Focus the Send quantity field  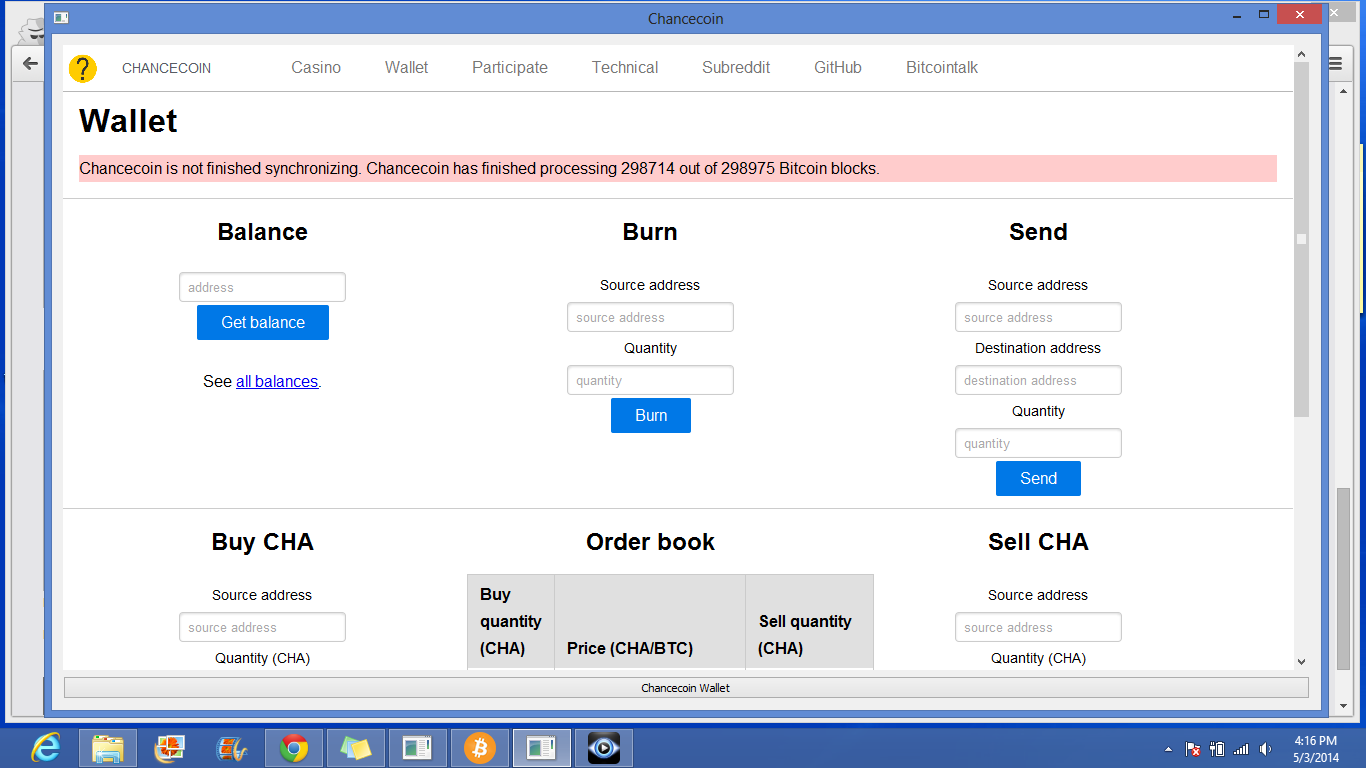pyautogui.click(x=1038, y=443)
